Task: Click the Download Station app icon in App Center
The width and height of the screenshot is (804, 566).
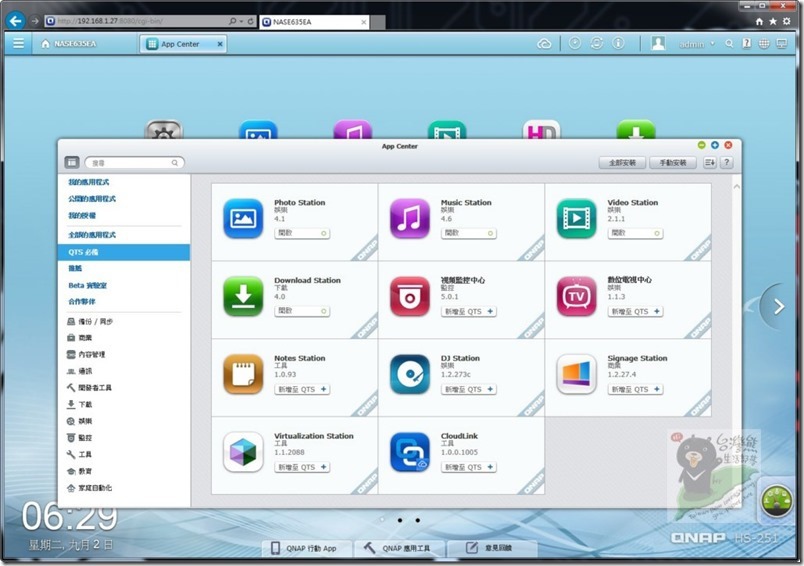Action: coord(244,296)
